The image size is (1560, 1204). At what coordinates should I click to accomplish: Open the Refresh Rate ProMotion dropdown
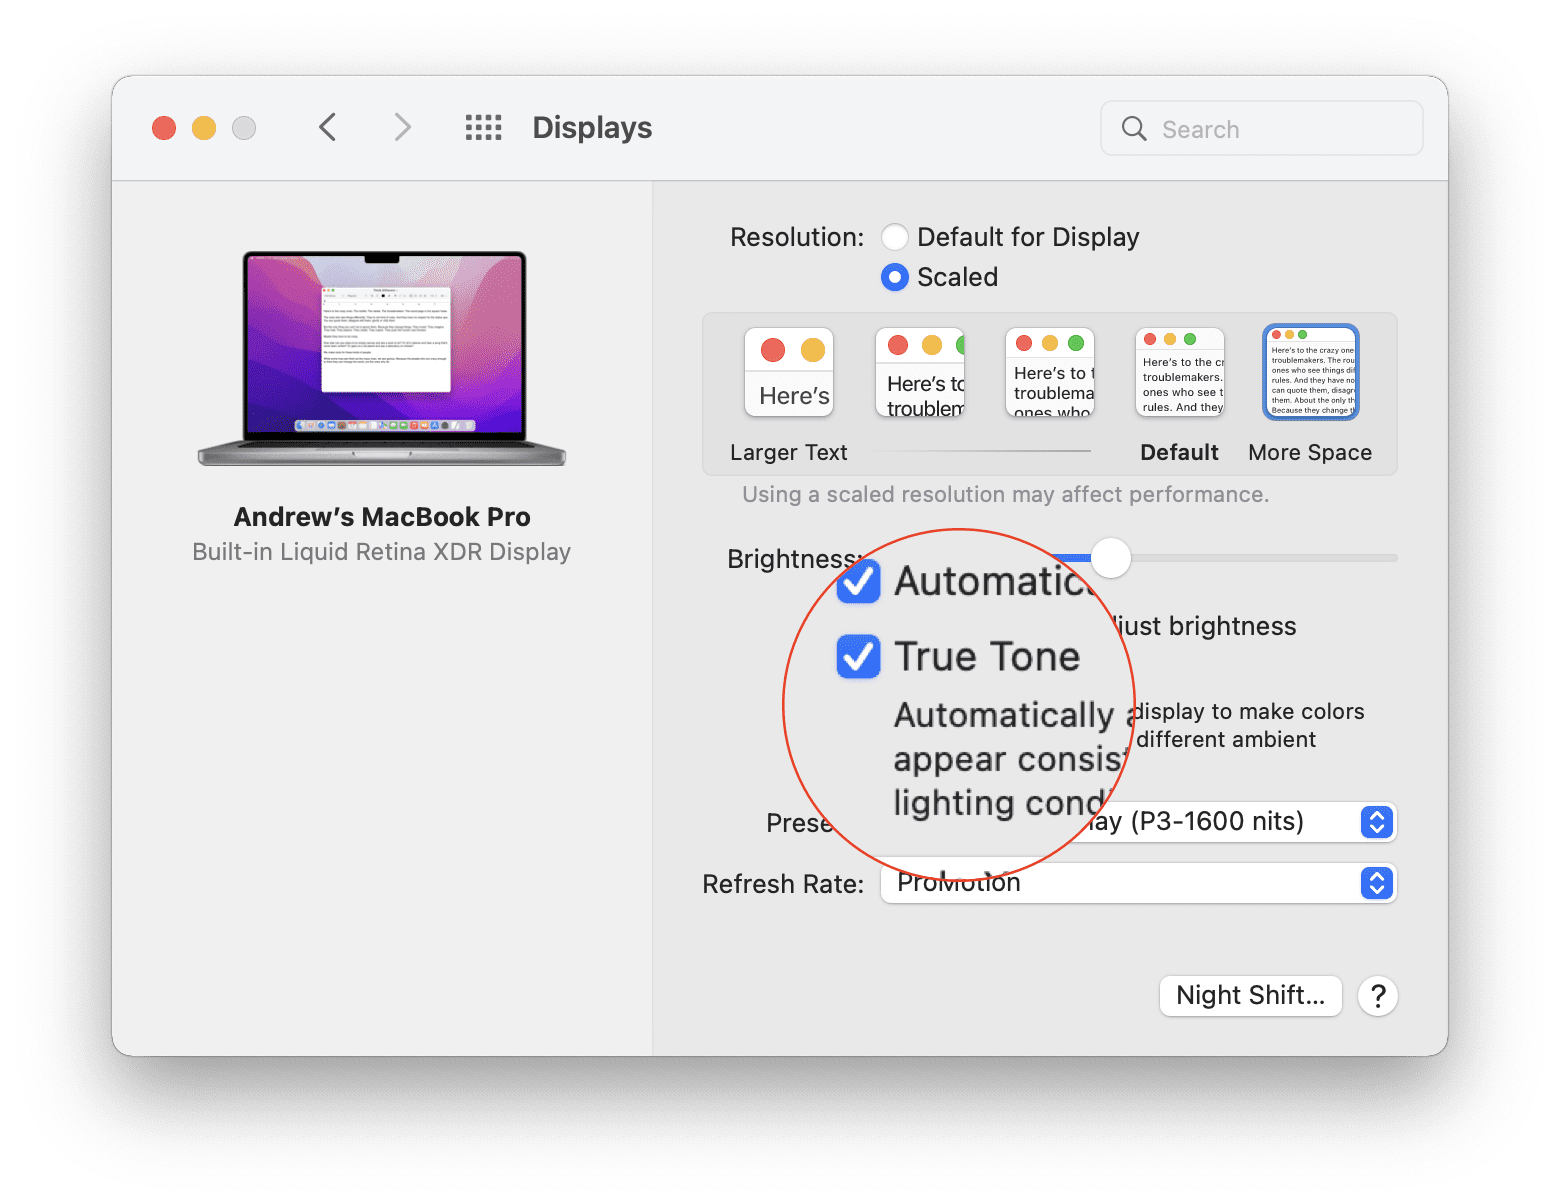(x=1138, y=883)
